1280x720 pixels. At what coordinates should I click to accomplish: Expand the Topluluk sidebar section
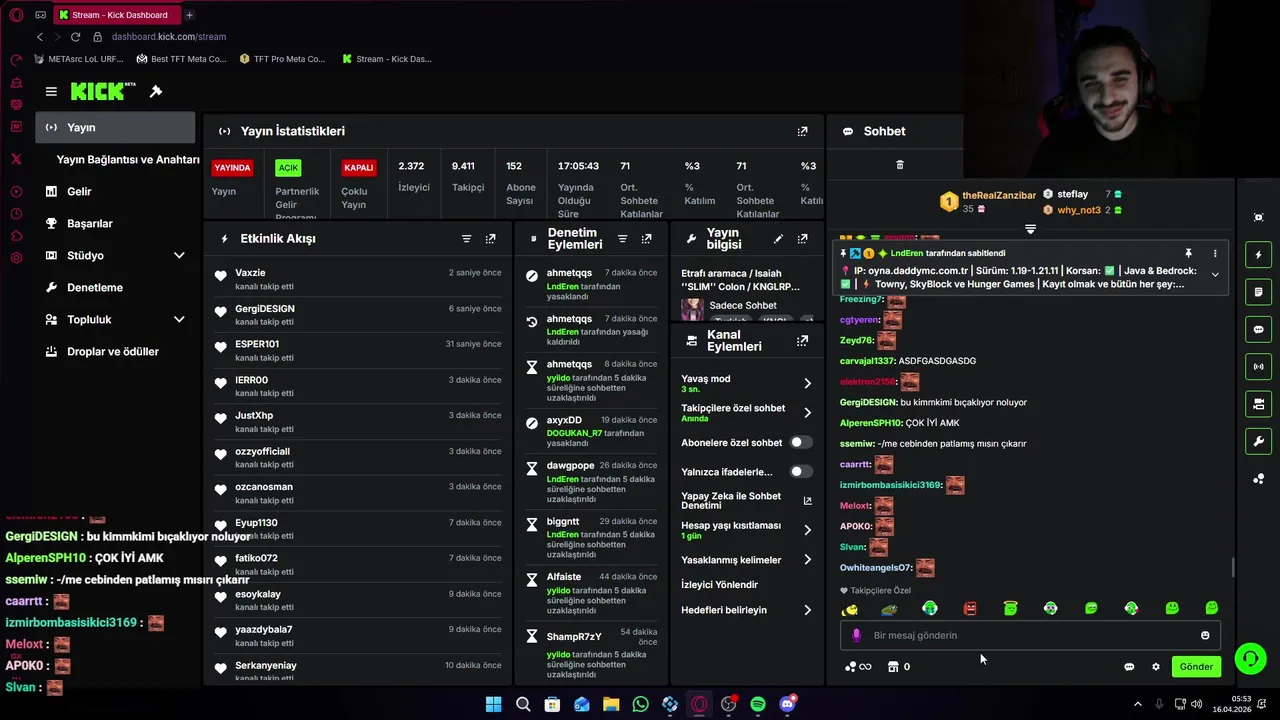179,319
